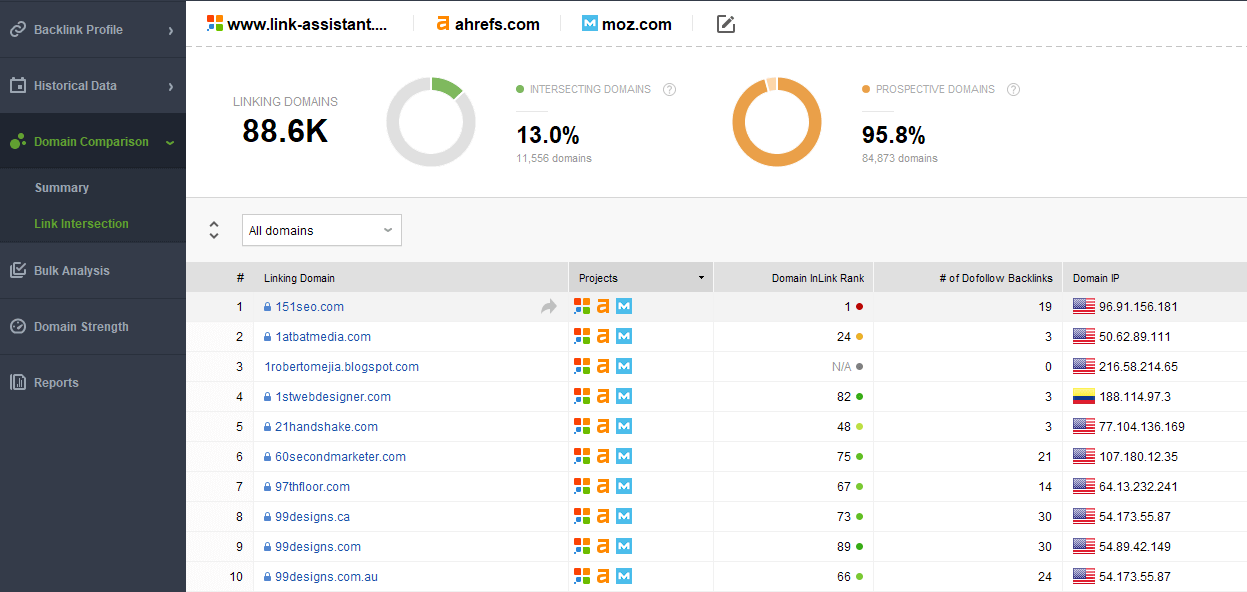Click ahrefs project icon in 99designs.com row
This screenshot has height=592, width=1247.
[x=603, y=547]
